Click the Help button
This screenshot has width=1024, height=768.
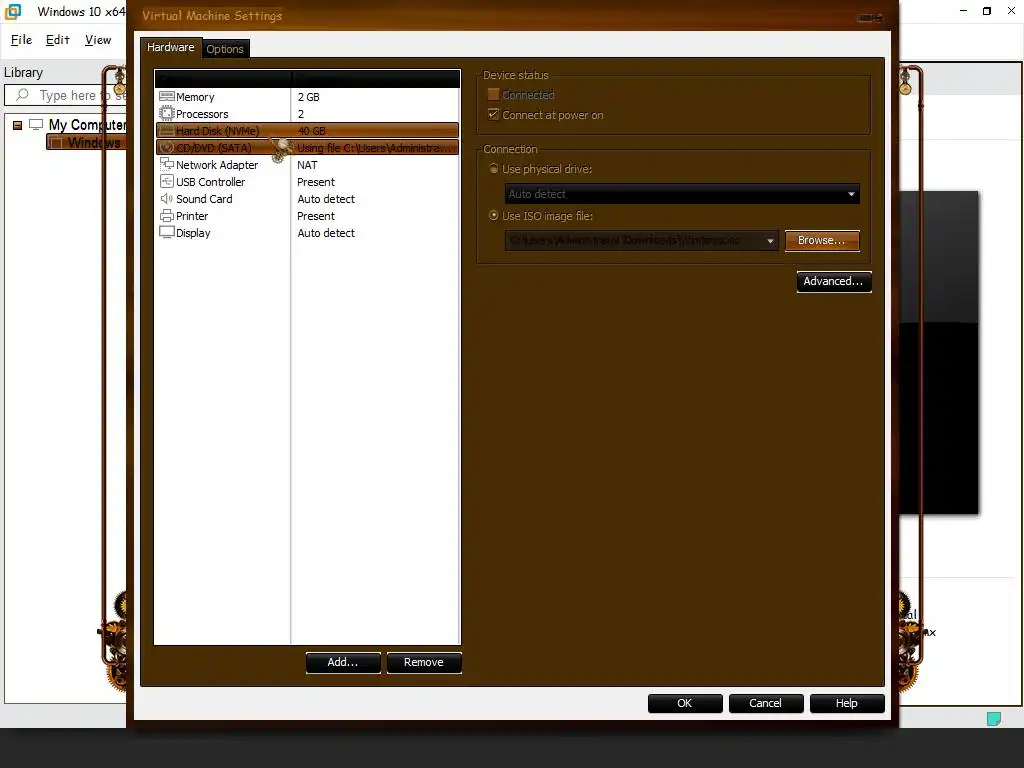tap(846, 703)
